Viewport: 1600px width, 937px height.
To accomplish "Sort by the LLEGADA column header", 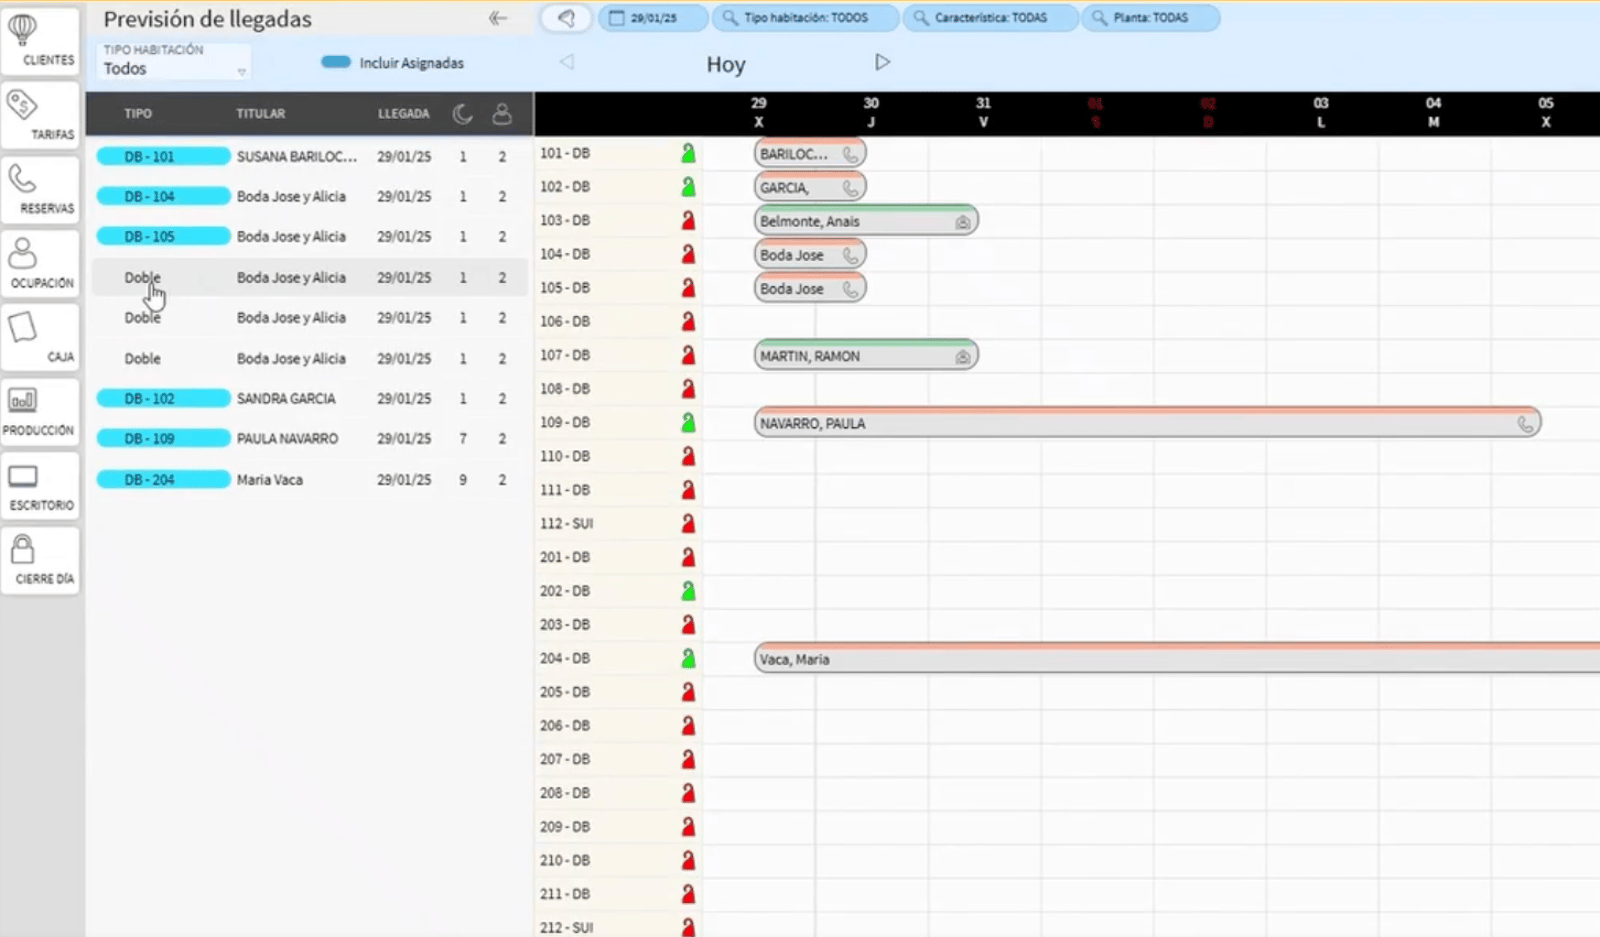I will coord(404,114).
